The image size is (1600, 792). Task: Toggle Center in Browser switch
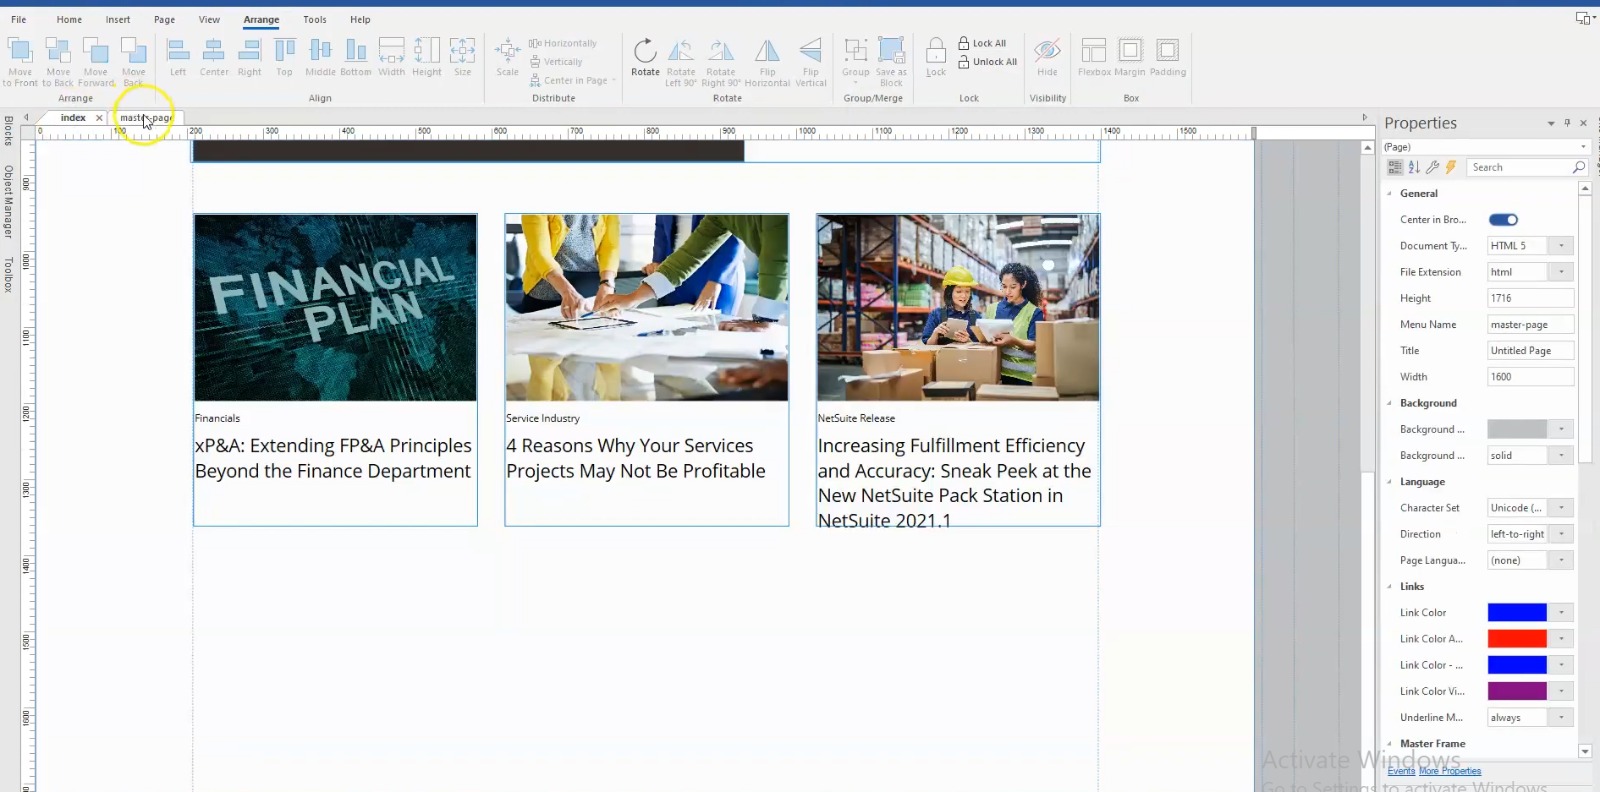[x=1503, y=220]
